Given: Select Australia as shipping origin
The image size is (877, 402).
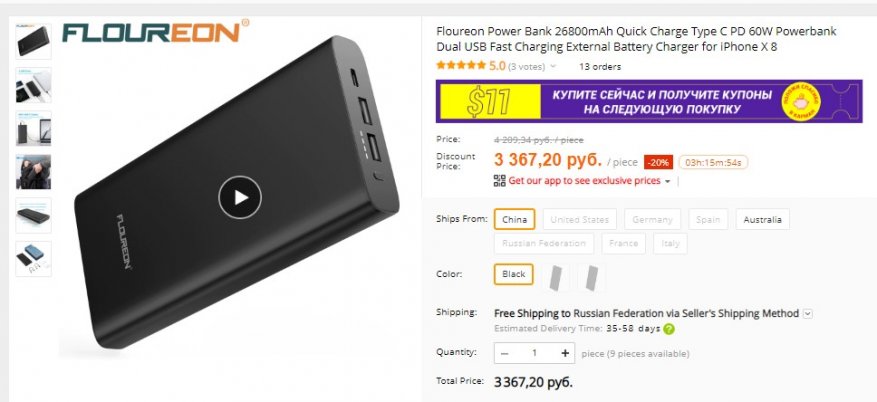Looking at the screenshot, I should pos(762,220).
